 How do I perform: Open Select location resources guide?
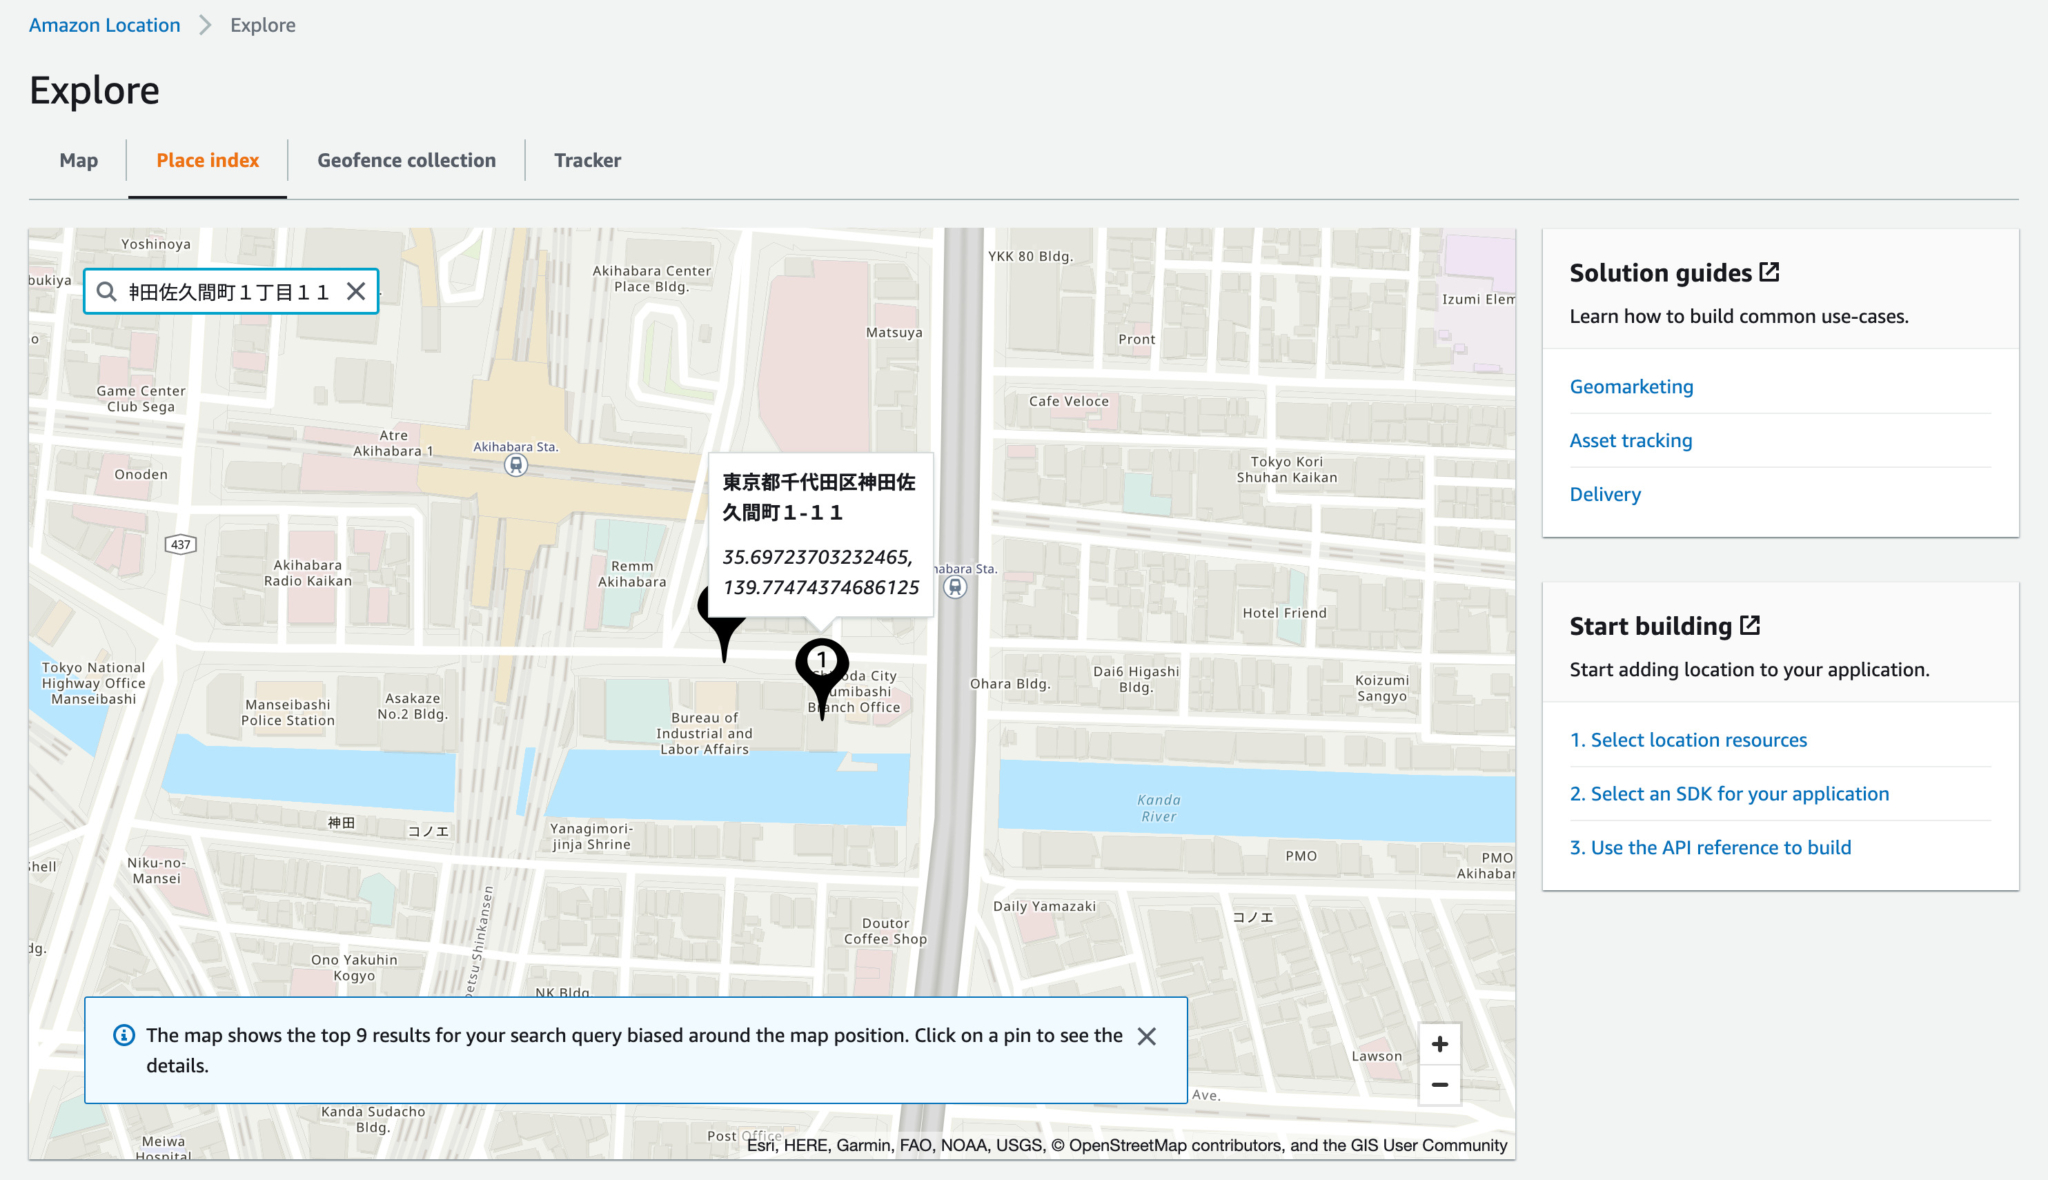[x=1688, y=739]
